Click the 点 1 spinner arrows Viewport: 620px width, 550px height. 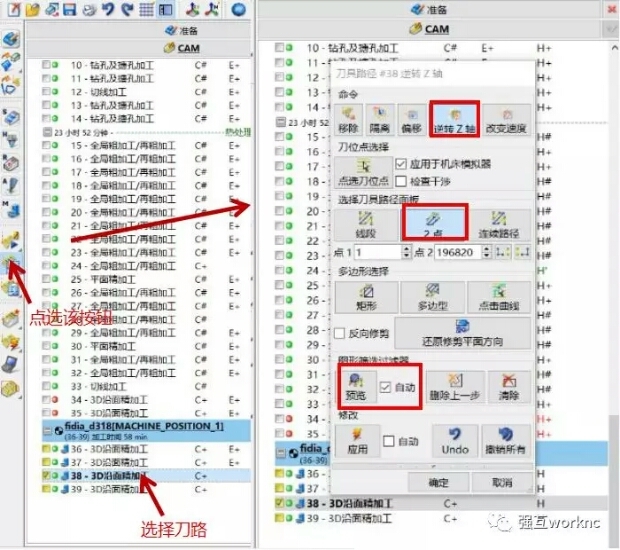tap(406, 252)
